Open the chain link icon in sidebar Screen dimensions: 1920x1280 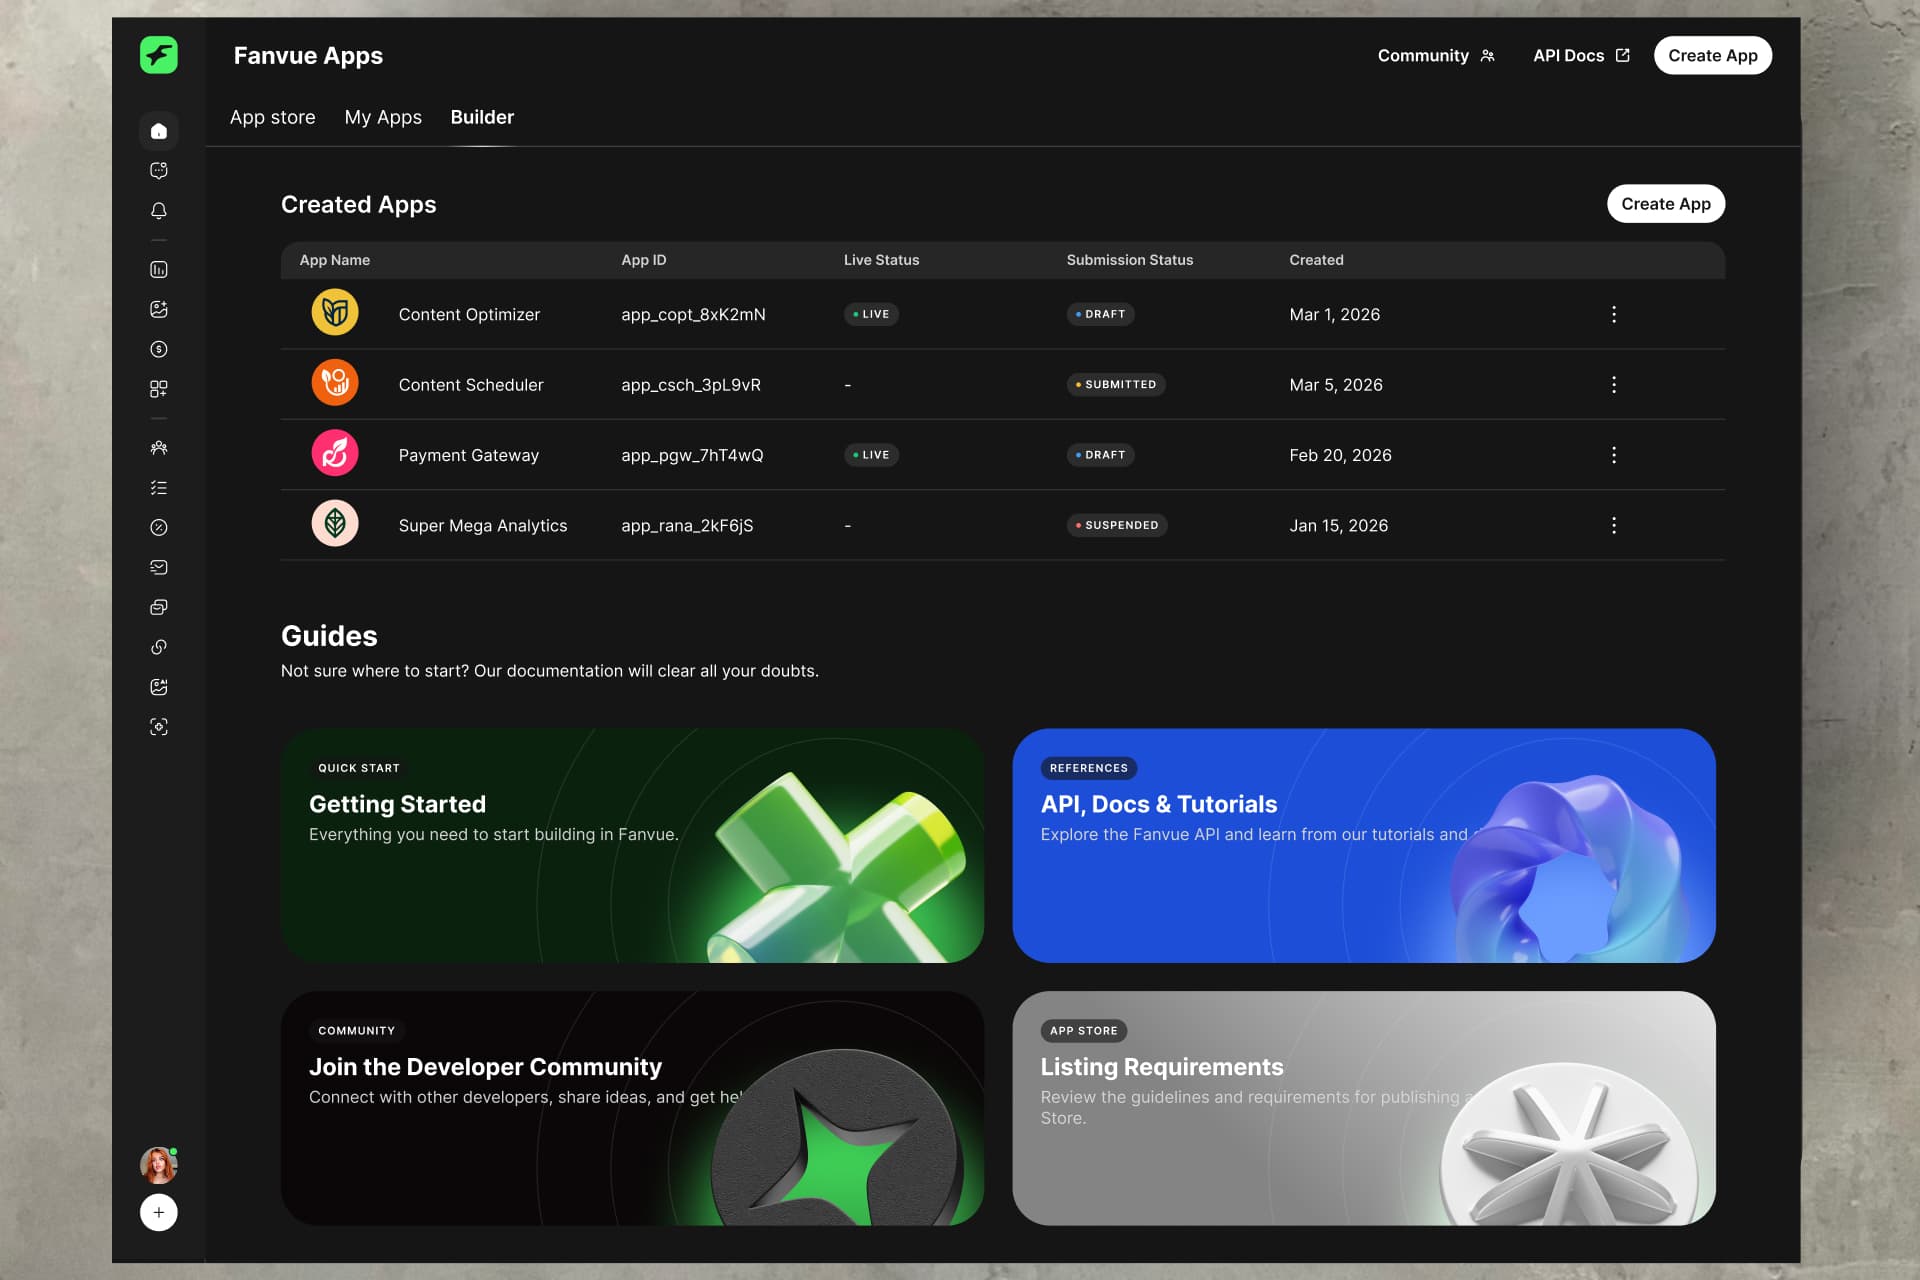pyautogui.click(x=159, y=647)
